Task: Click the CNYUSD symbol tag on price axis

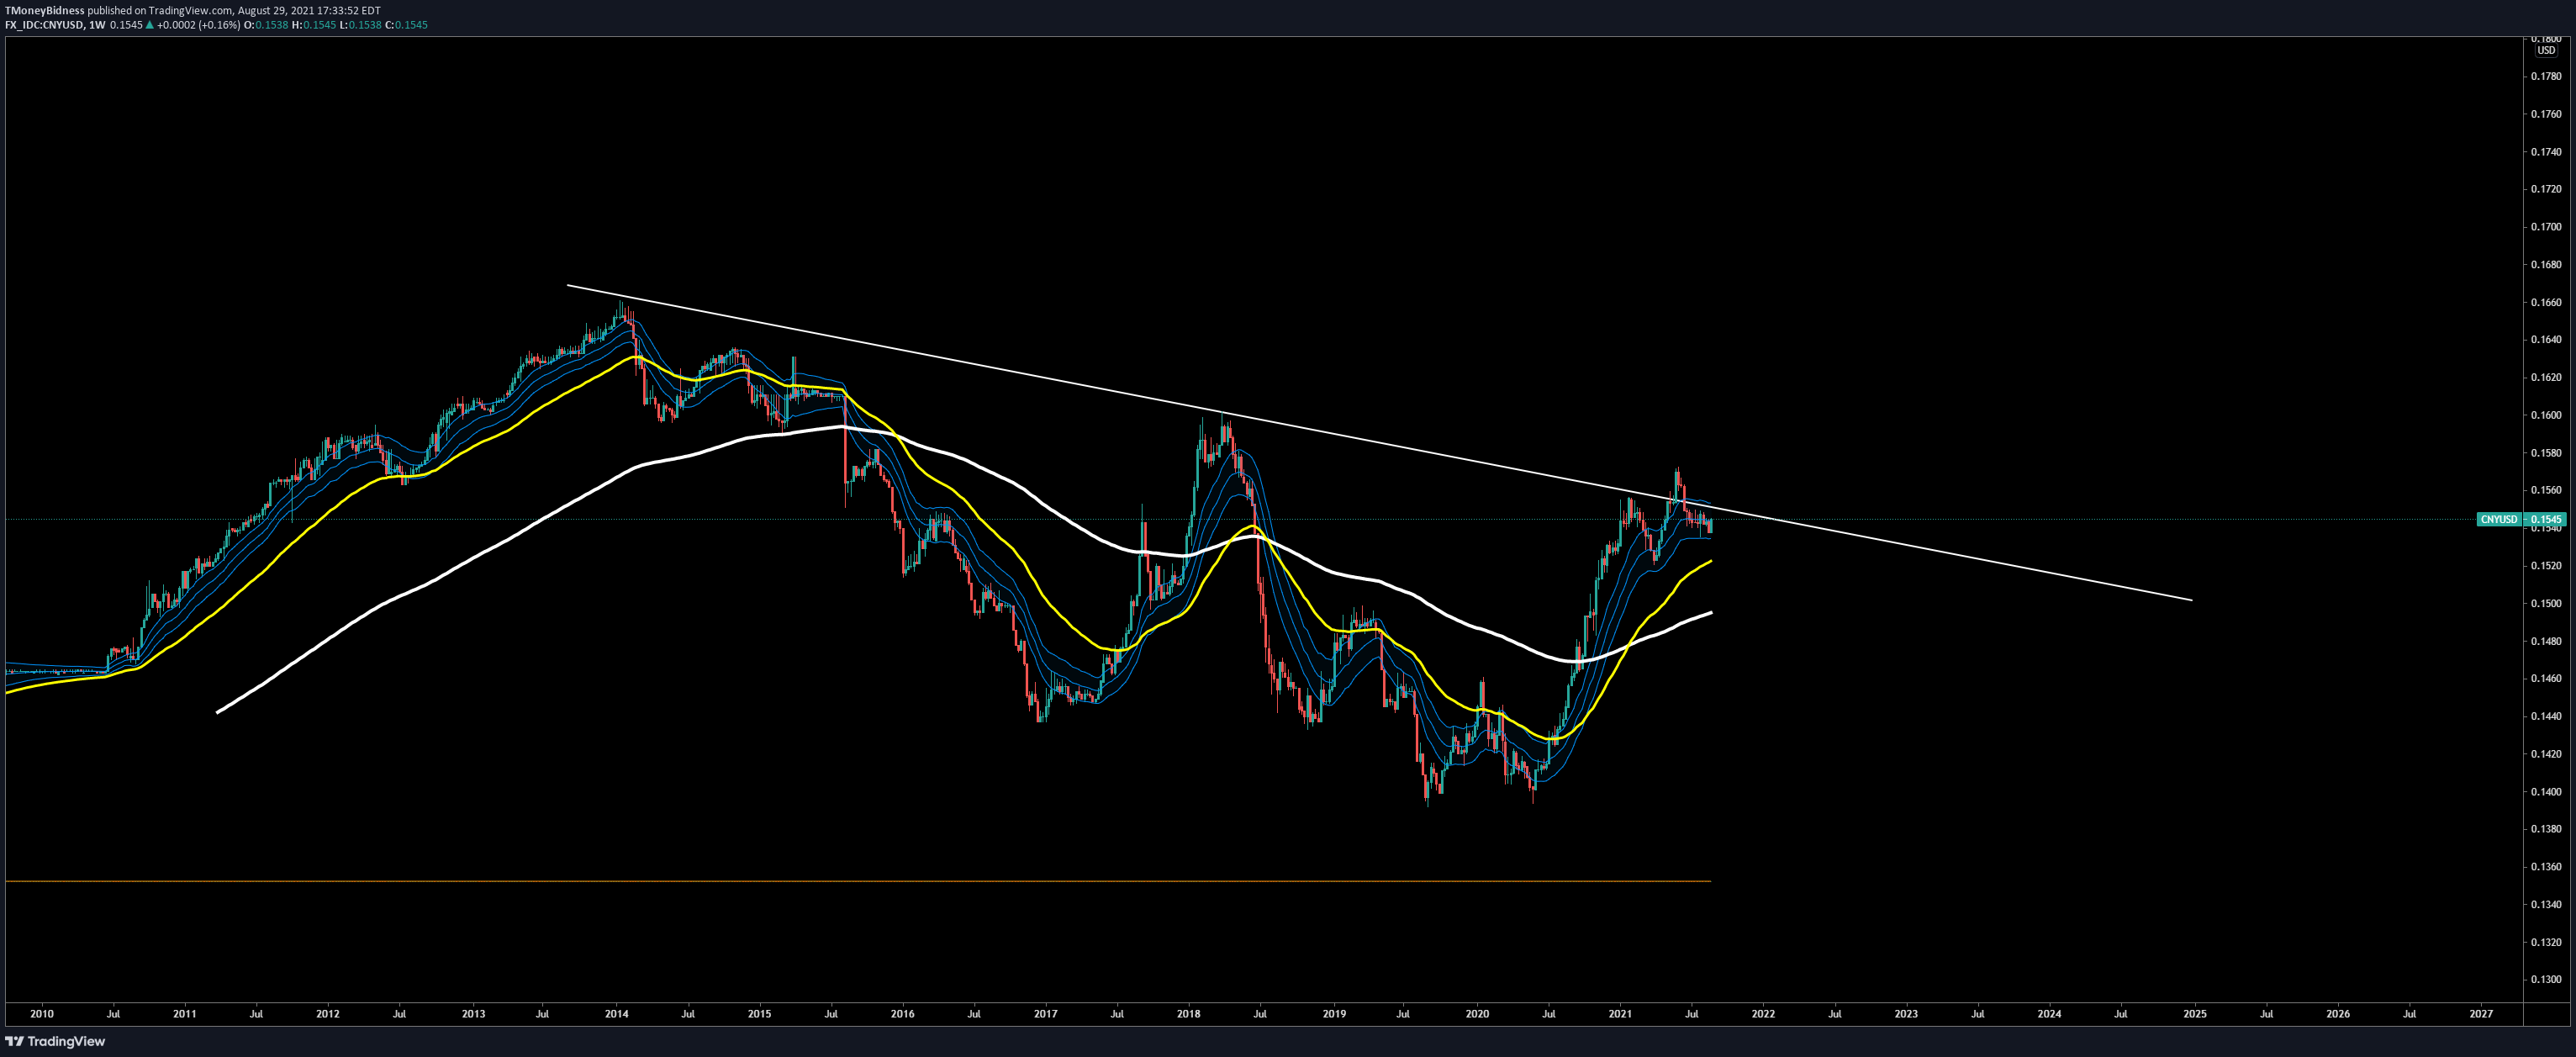Action: tap(2498, 519)
